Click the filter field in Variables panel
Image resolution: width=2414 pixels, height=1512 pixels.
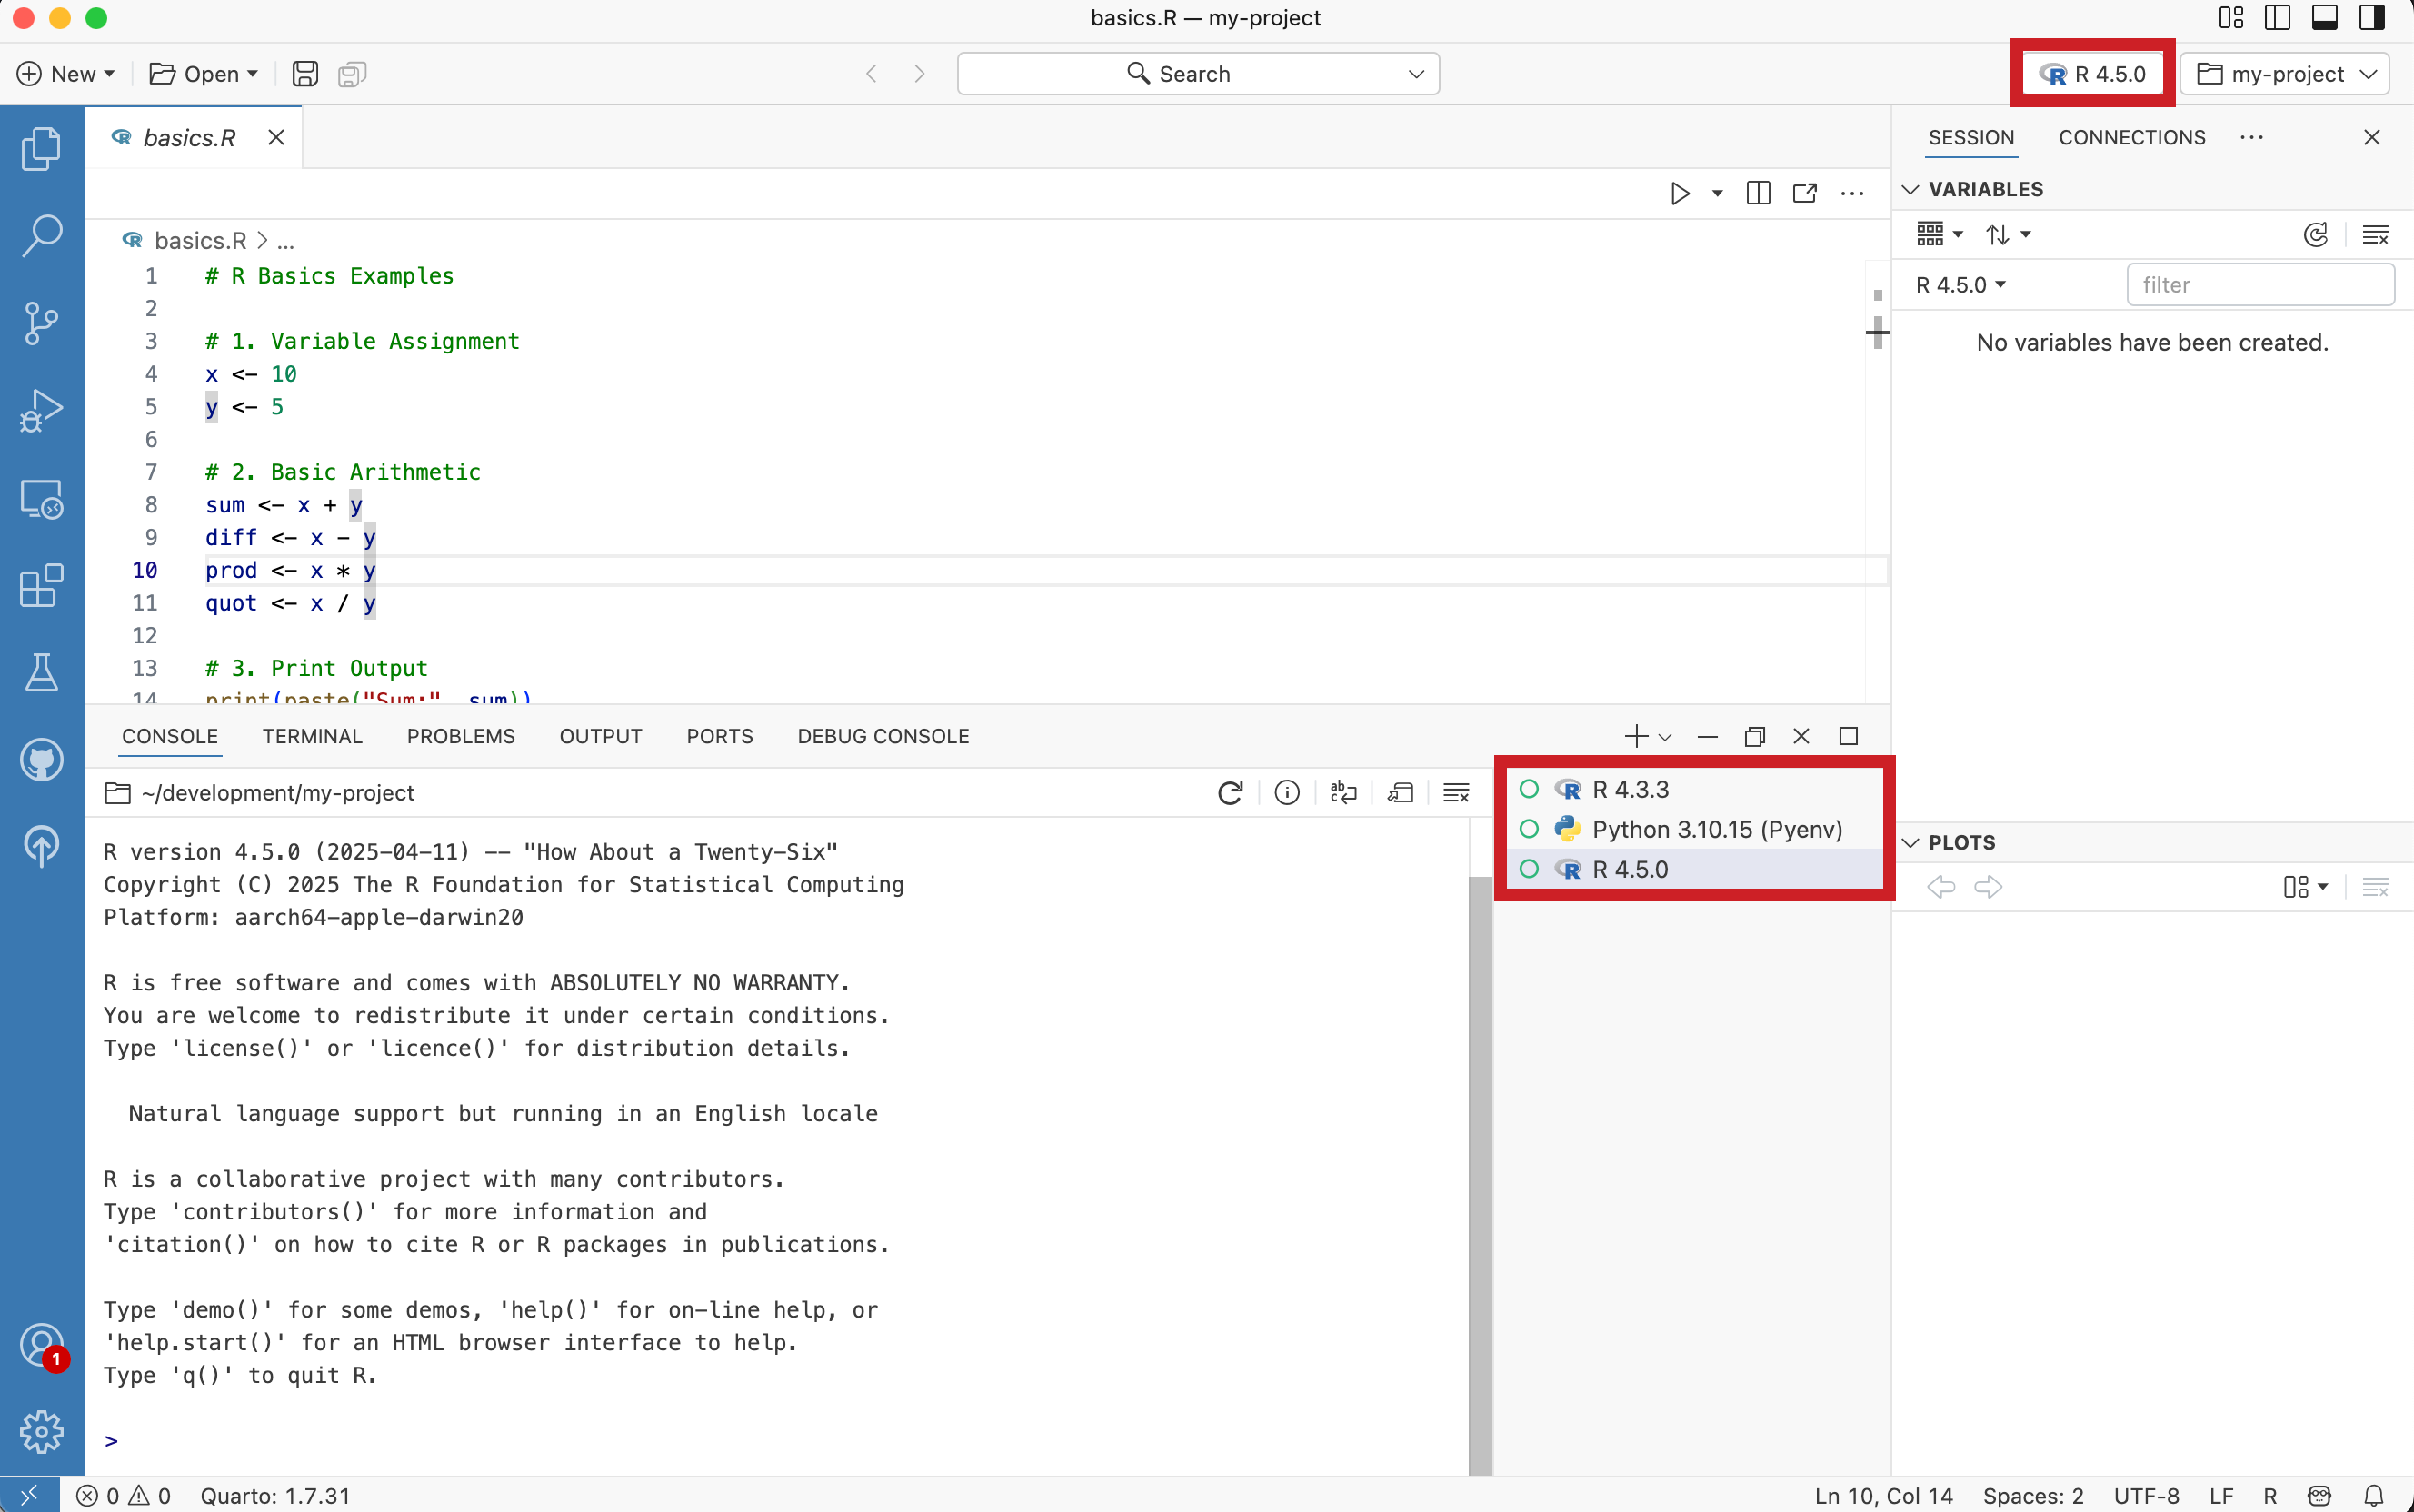coord(2259,284)
